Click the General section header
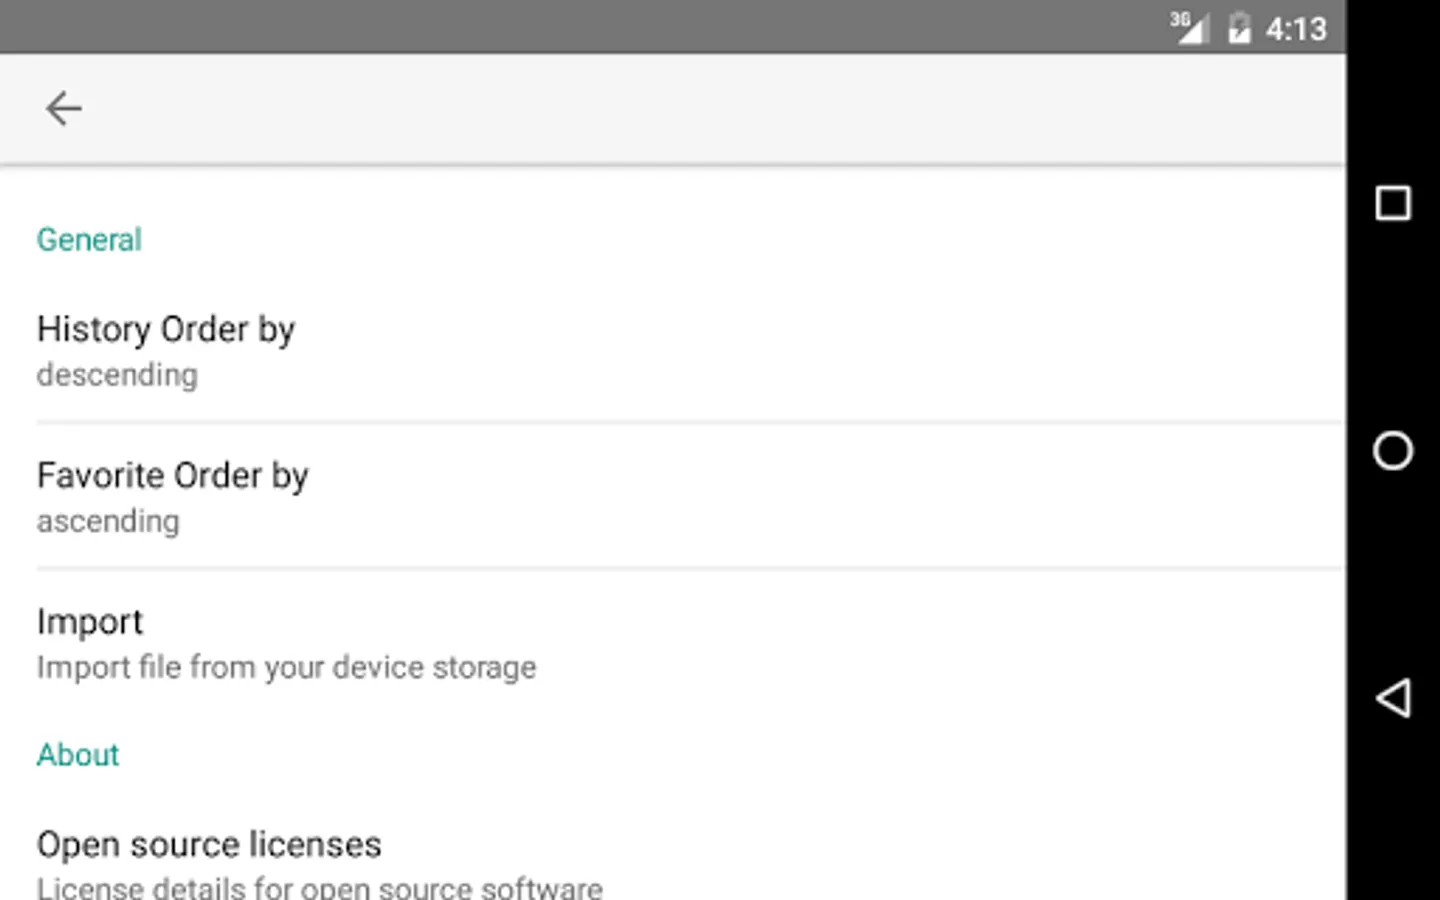1440x900 pixels. click(89, 240)
